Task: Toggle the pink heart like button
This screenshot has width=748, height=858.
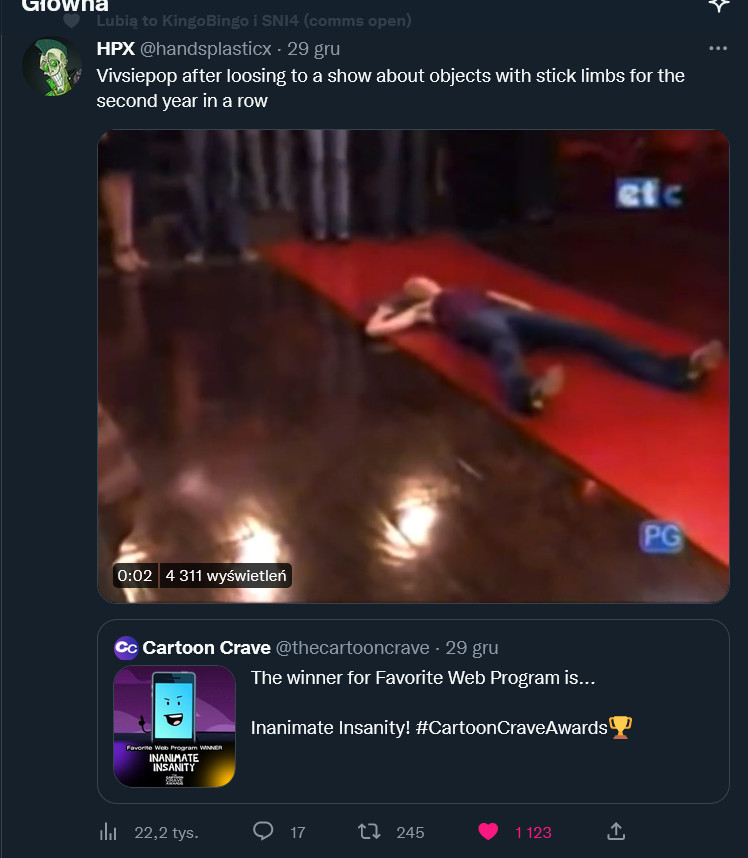Action: point(488,831)
